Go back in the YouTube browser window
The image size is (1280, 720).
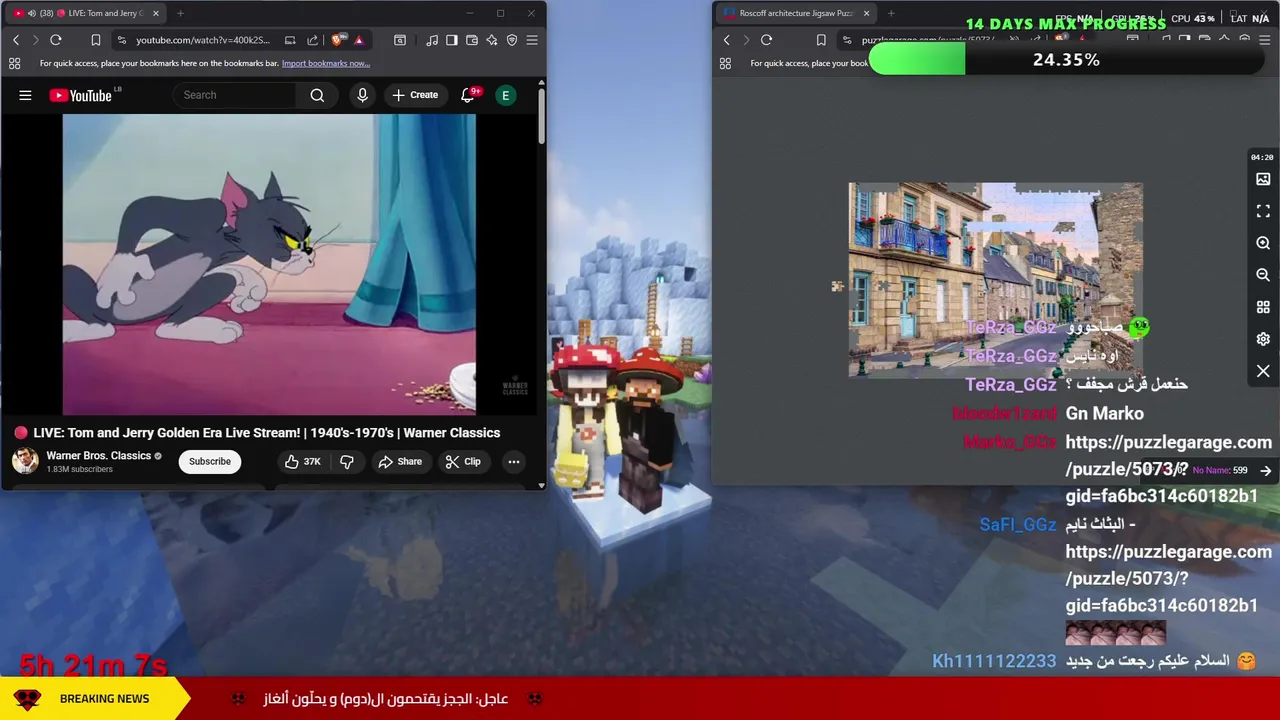pyautogui.click(x=16, y=40)
